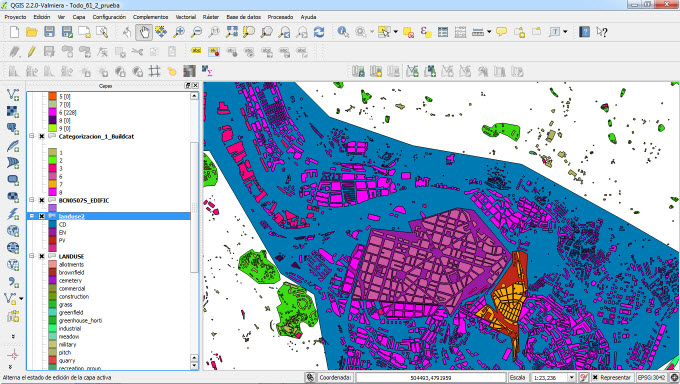
Task: Zoom to full extent icon
Action: coord(232,32)
